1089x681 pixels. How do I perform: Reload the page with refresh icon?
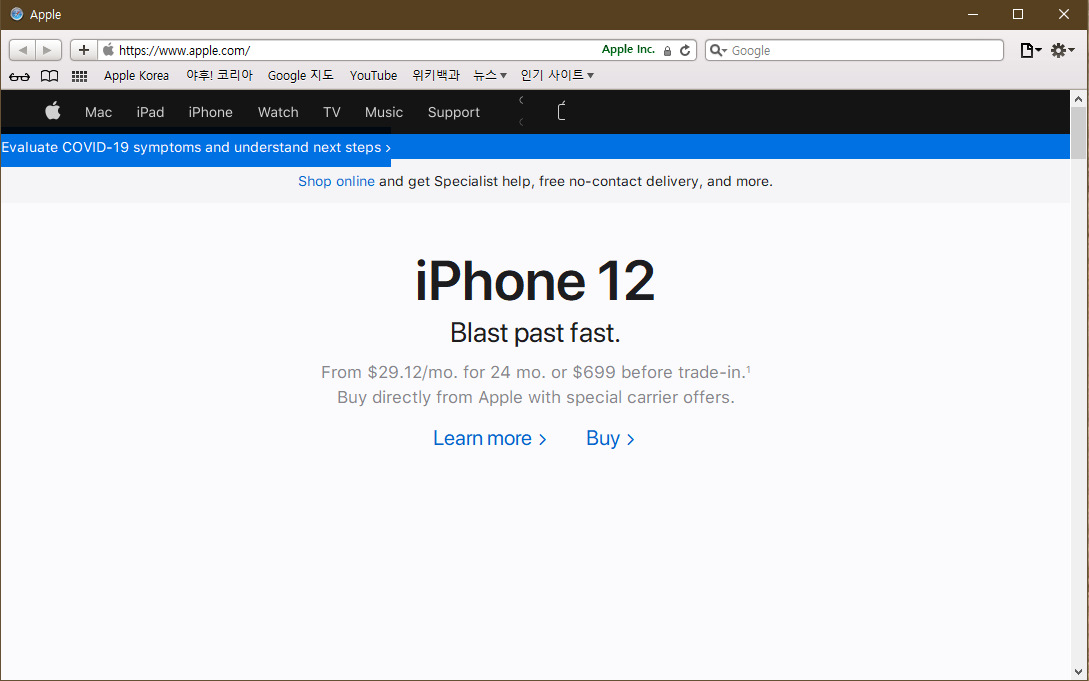685,50
